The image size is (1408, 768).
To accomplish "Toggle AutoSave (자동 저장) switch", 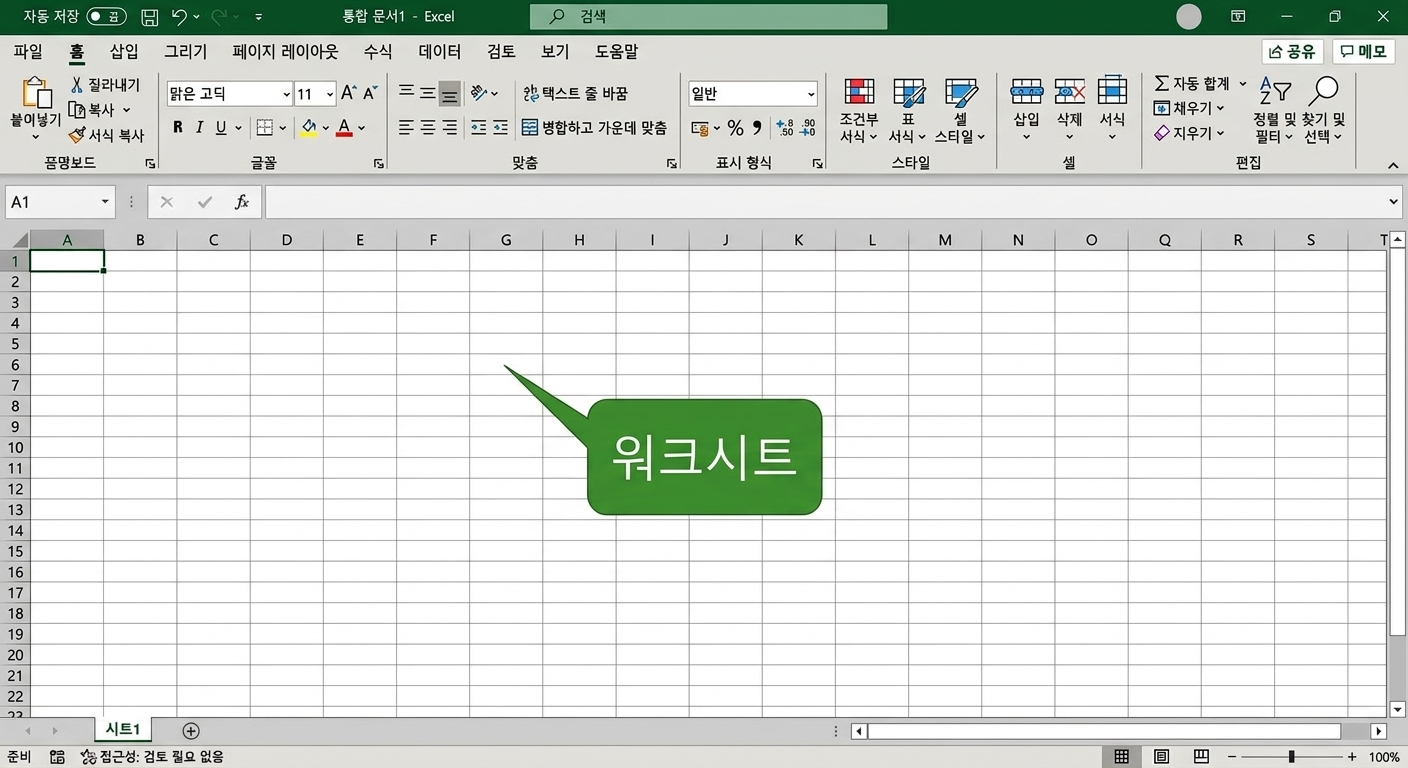I will pyautogui.click(x=106, y=17).
